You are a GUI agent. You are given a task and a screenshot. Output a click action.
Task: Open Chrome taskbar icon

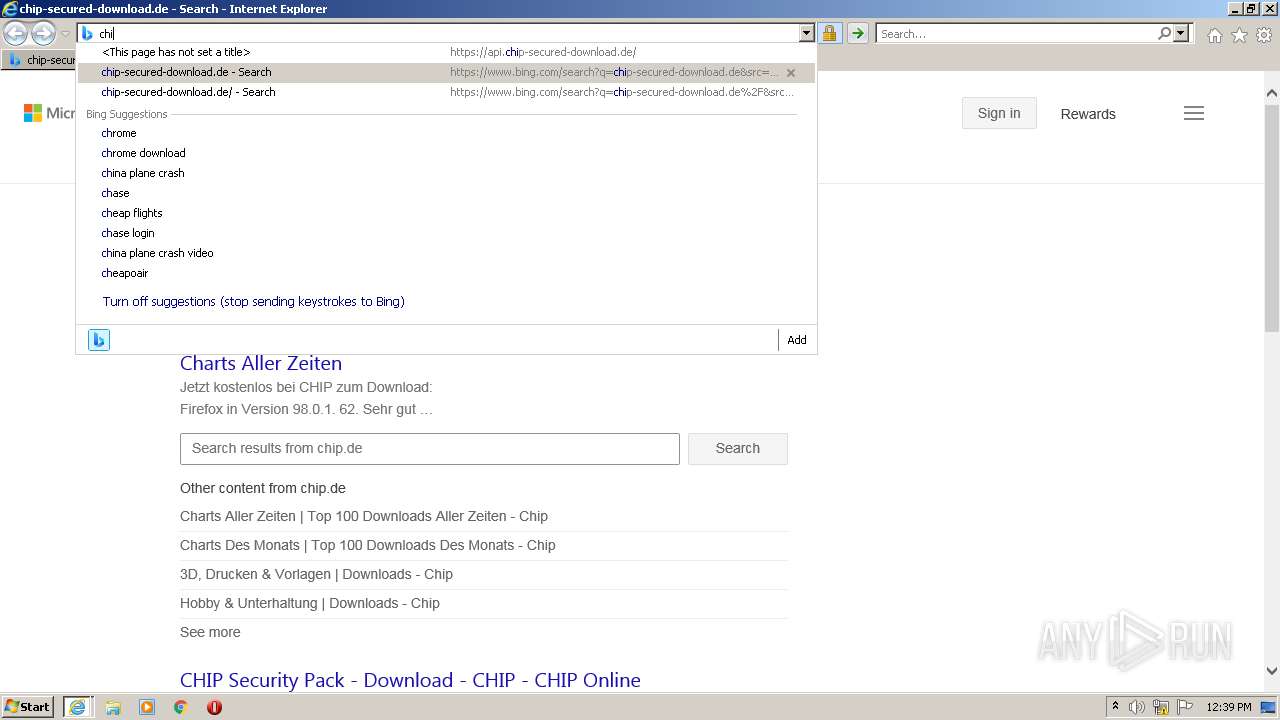181,707
